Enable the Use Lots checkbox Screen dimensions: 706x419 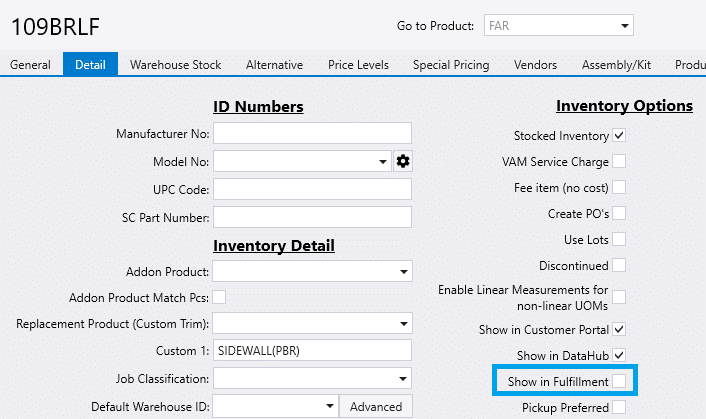point(620,239)
